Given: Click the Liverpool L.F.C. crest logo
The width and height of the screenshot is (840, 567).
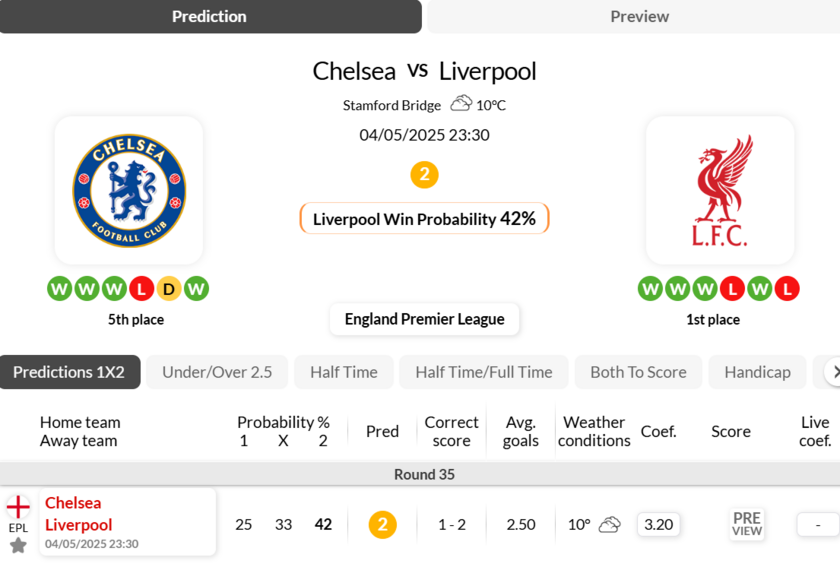Looking at the screenshot, I should coord(720,191).
